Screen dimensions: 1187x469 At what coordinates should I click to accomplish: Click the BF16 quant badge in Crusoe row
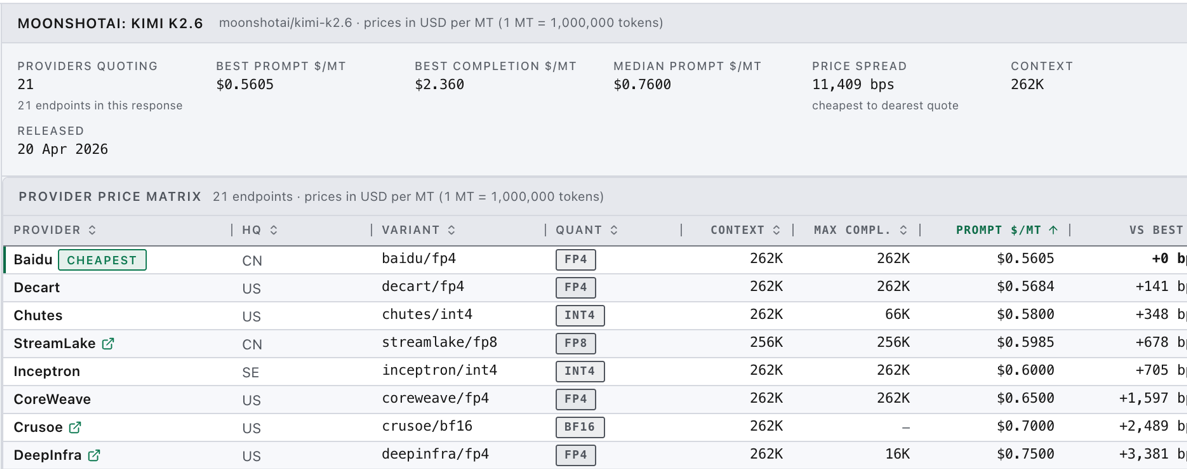pos(580,427)
